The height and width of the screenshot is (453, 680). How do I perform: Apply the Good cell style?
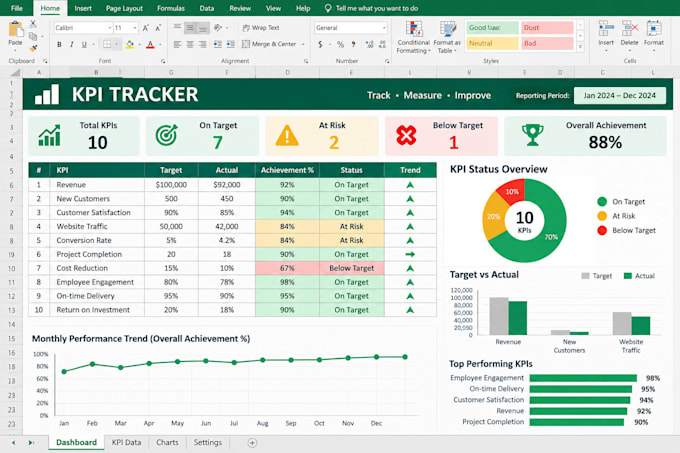(x=493, y=28)
